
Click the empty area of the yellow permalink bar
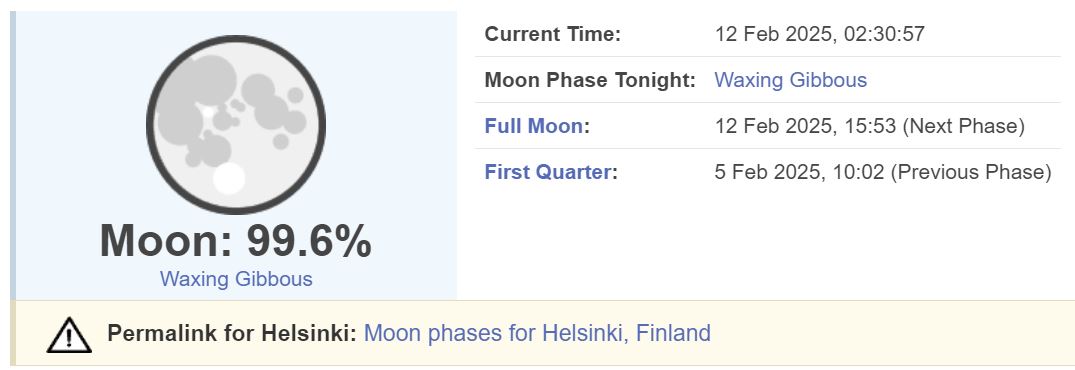tap(891, 334)
